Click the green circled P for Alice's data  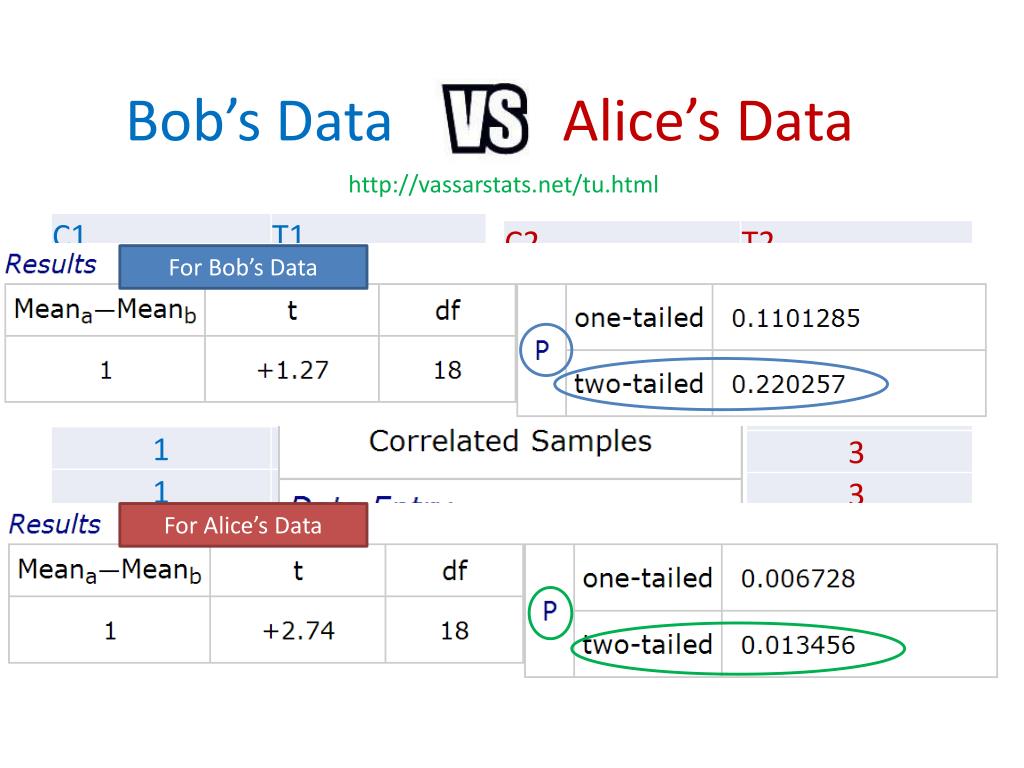click(x=550, y=612)
